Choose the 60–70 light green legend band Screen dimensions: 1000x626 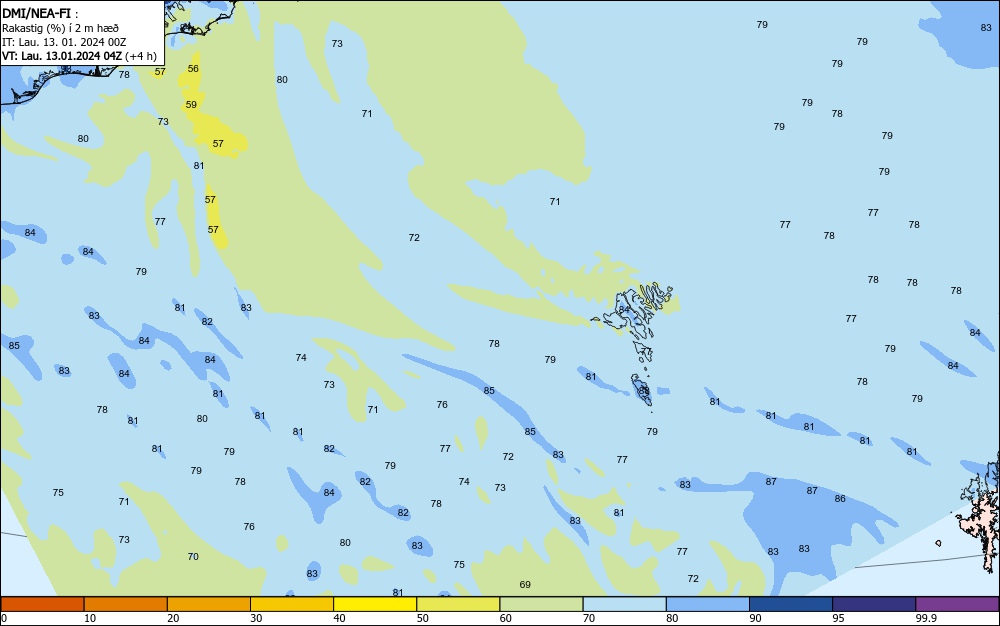[x=541, y=604]
